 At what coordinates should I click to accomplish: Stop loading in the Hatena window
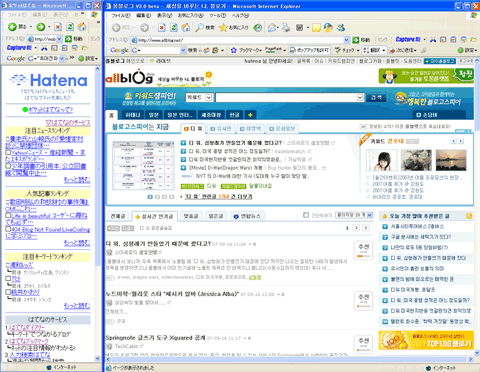[x=58, y=27]
